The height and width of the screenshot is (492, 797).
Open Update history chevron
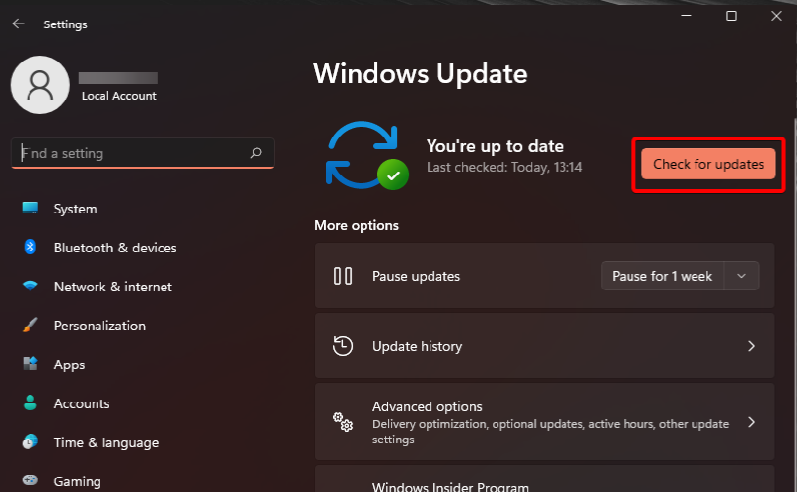tap(751, 346)
